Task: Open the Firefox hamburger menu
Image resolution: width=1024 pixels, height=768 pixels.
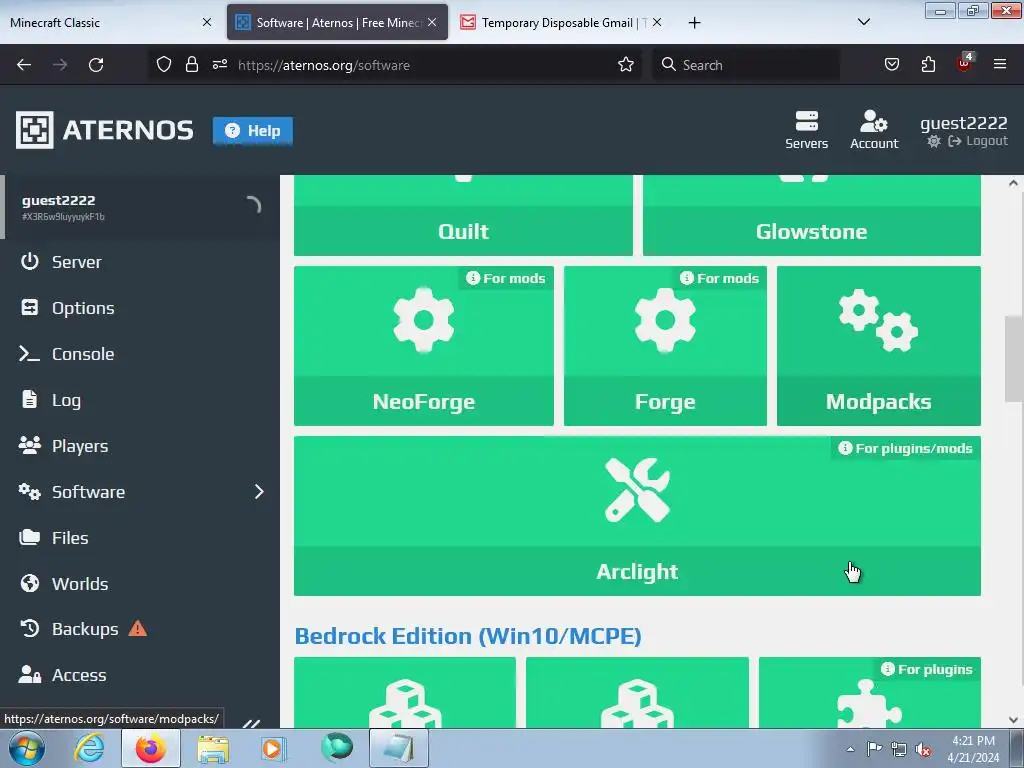Action: click(1000, 65)
